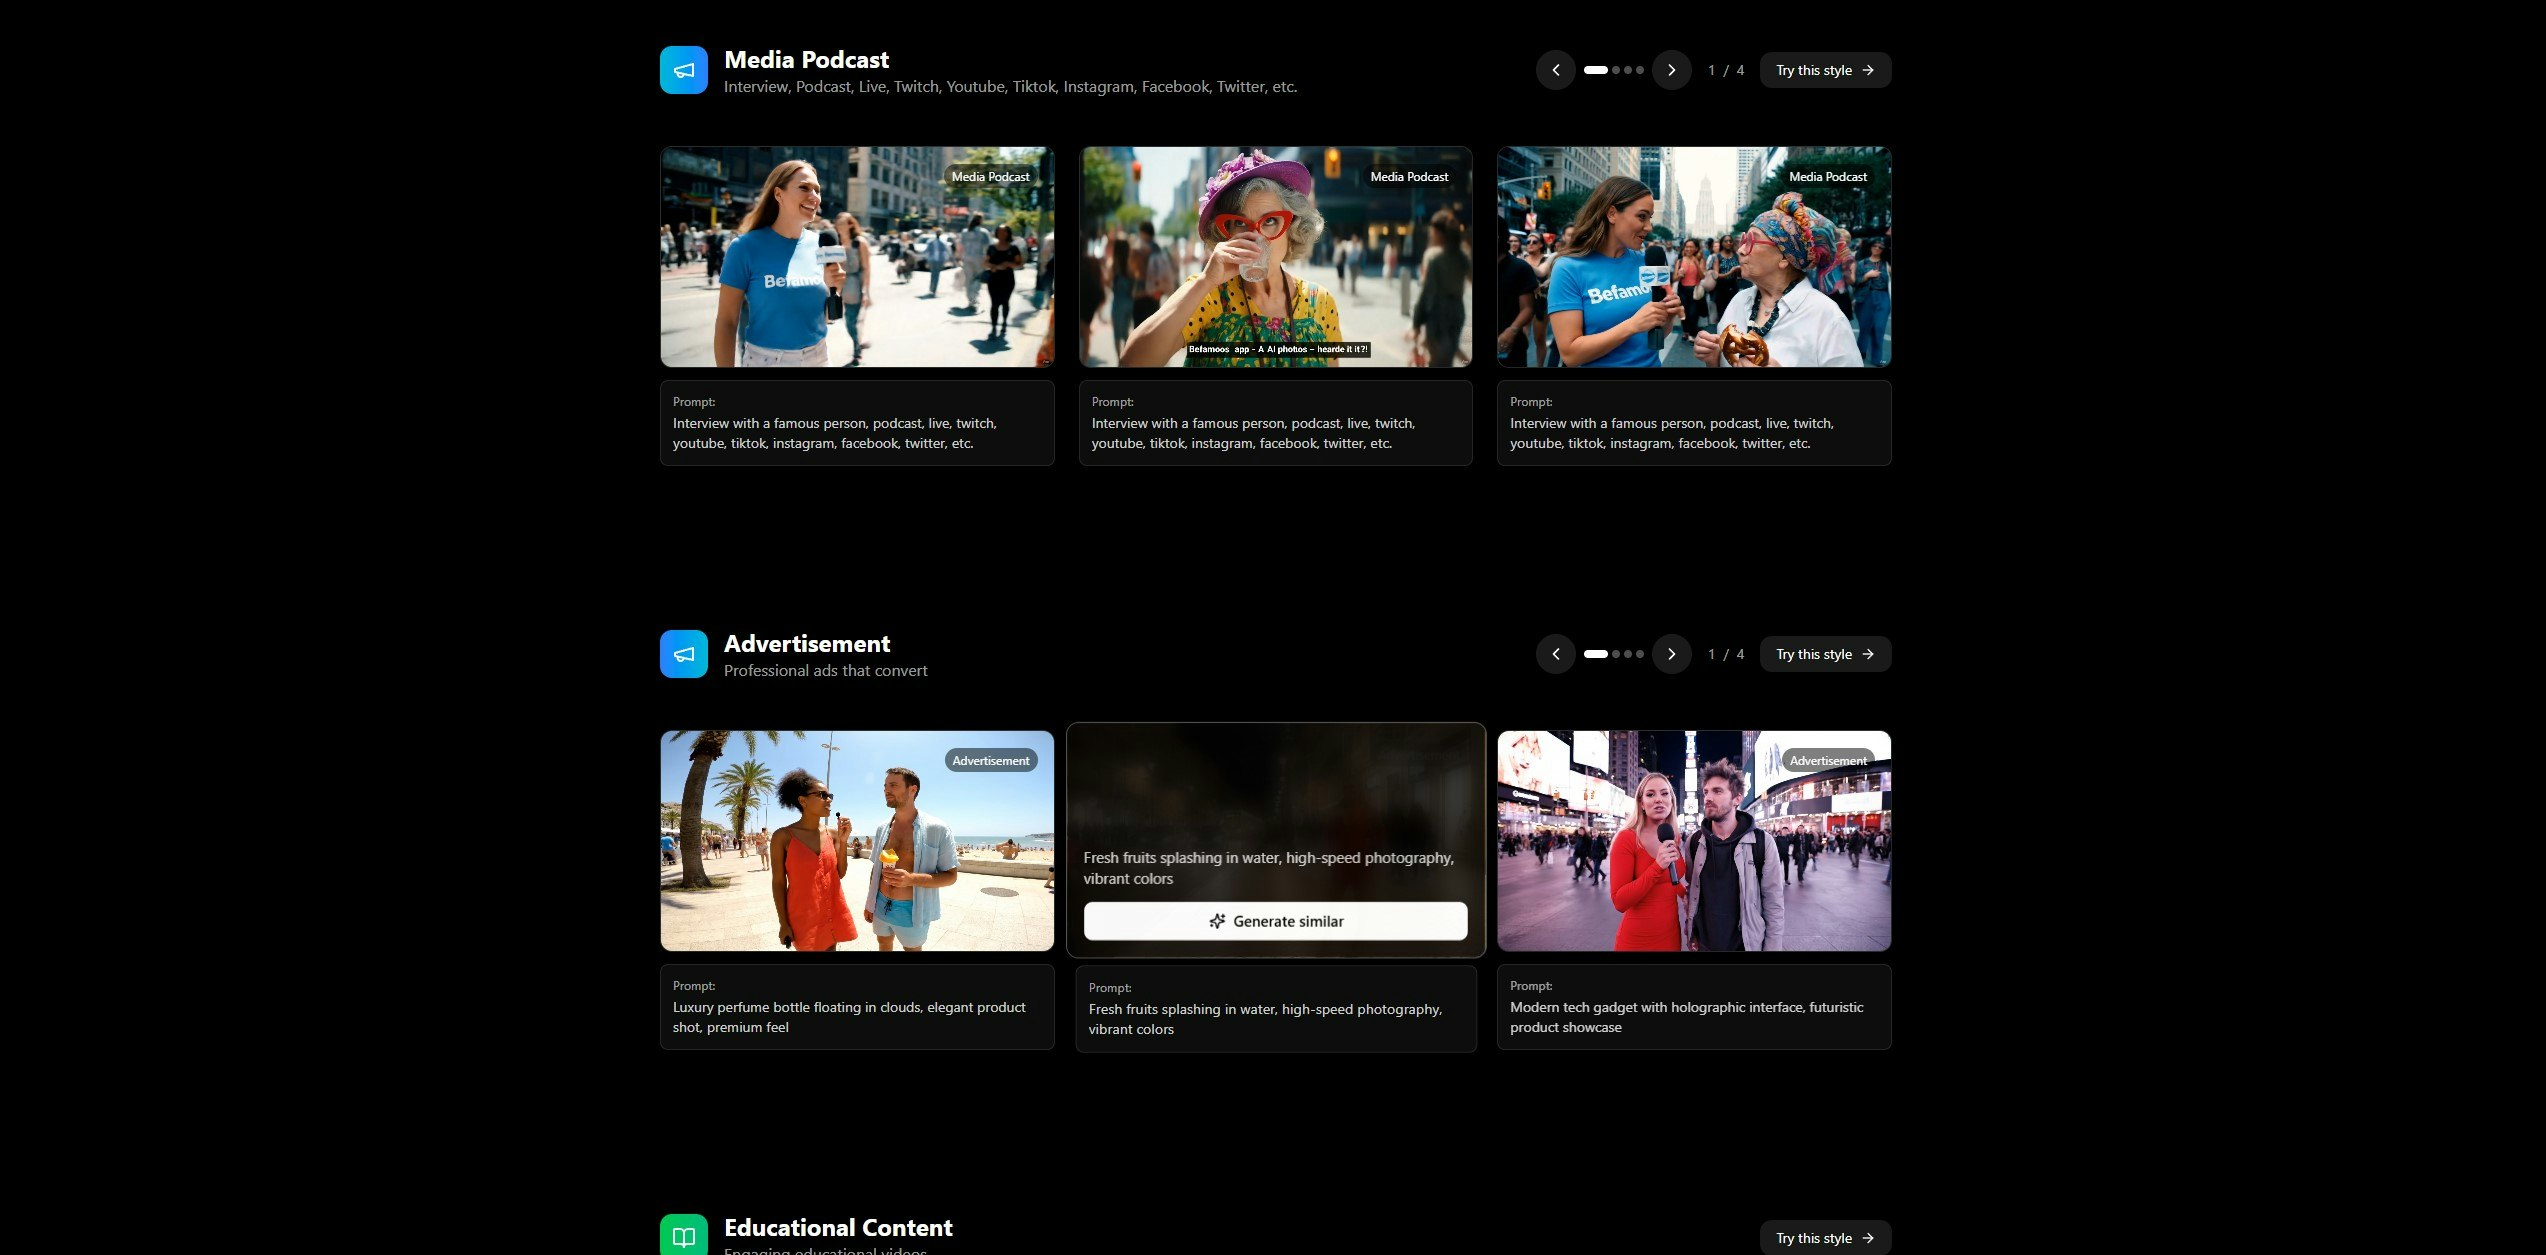Click the Educational Content book icon
This screenshot has height=1255, width=2546.
[x=684, y=1235]
